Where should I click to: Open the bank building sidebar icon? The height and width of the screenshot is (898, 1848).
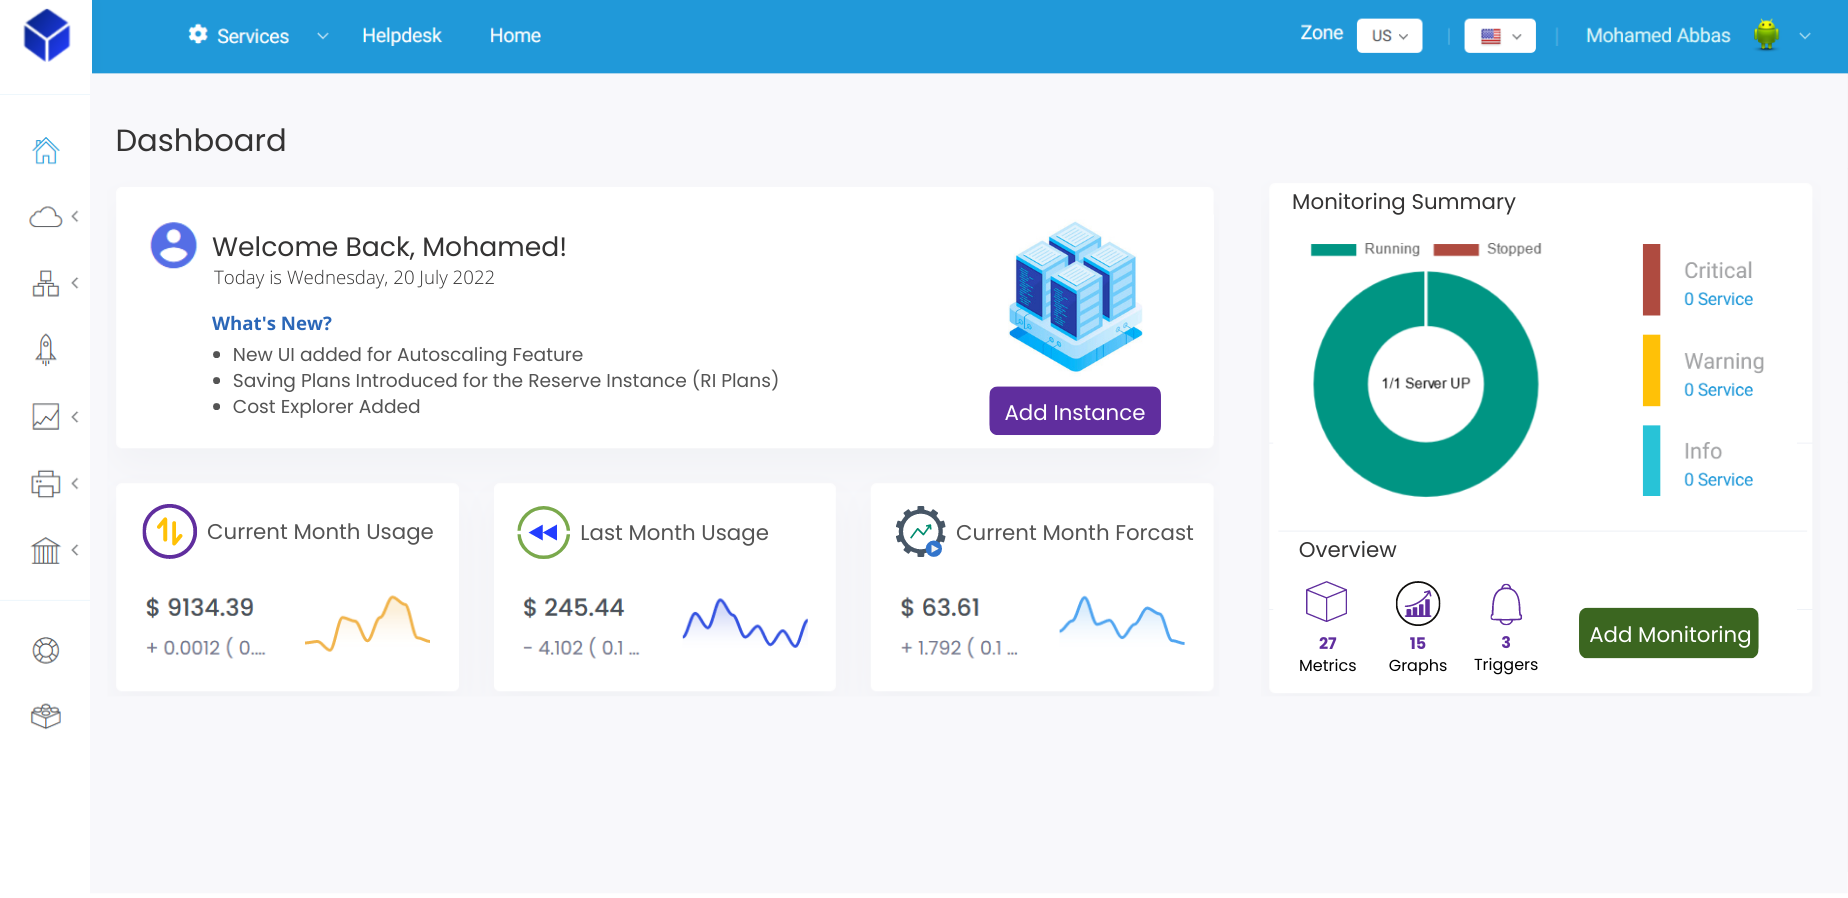(x=46, y=550)
